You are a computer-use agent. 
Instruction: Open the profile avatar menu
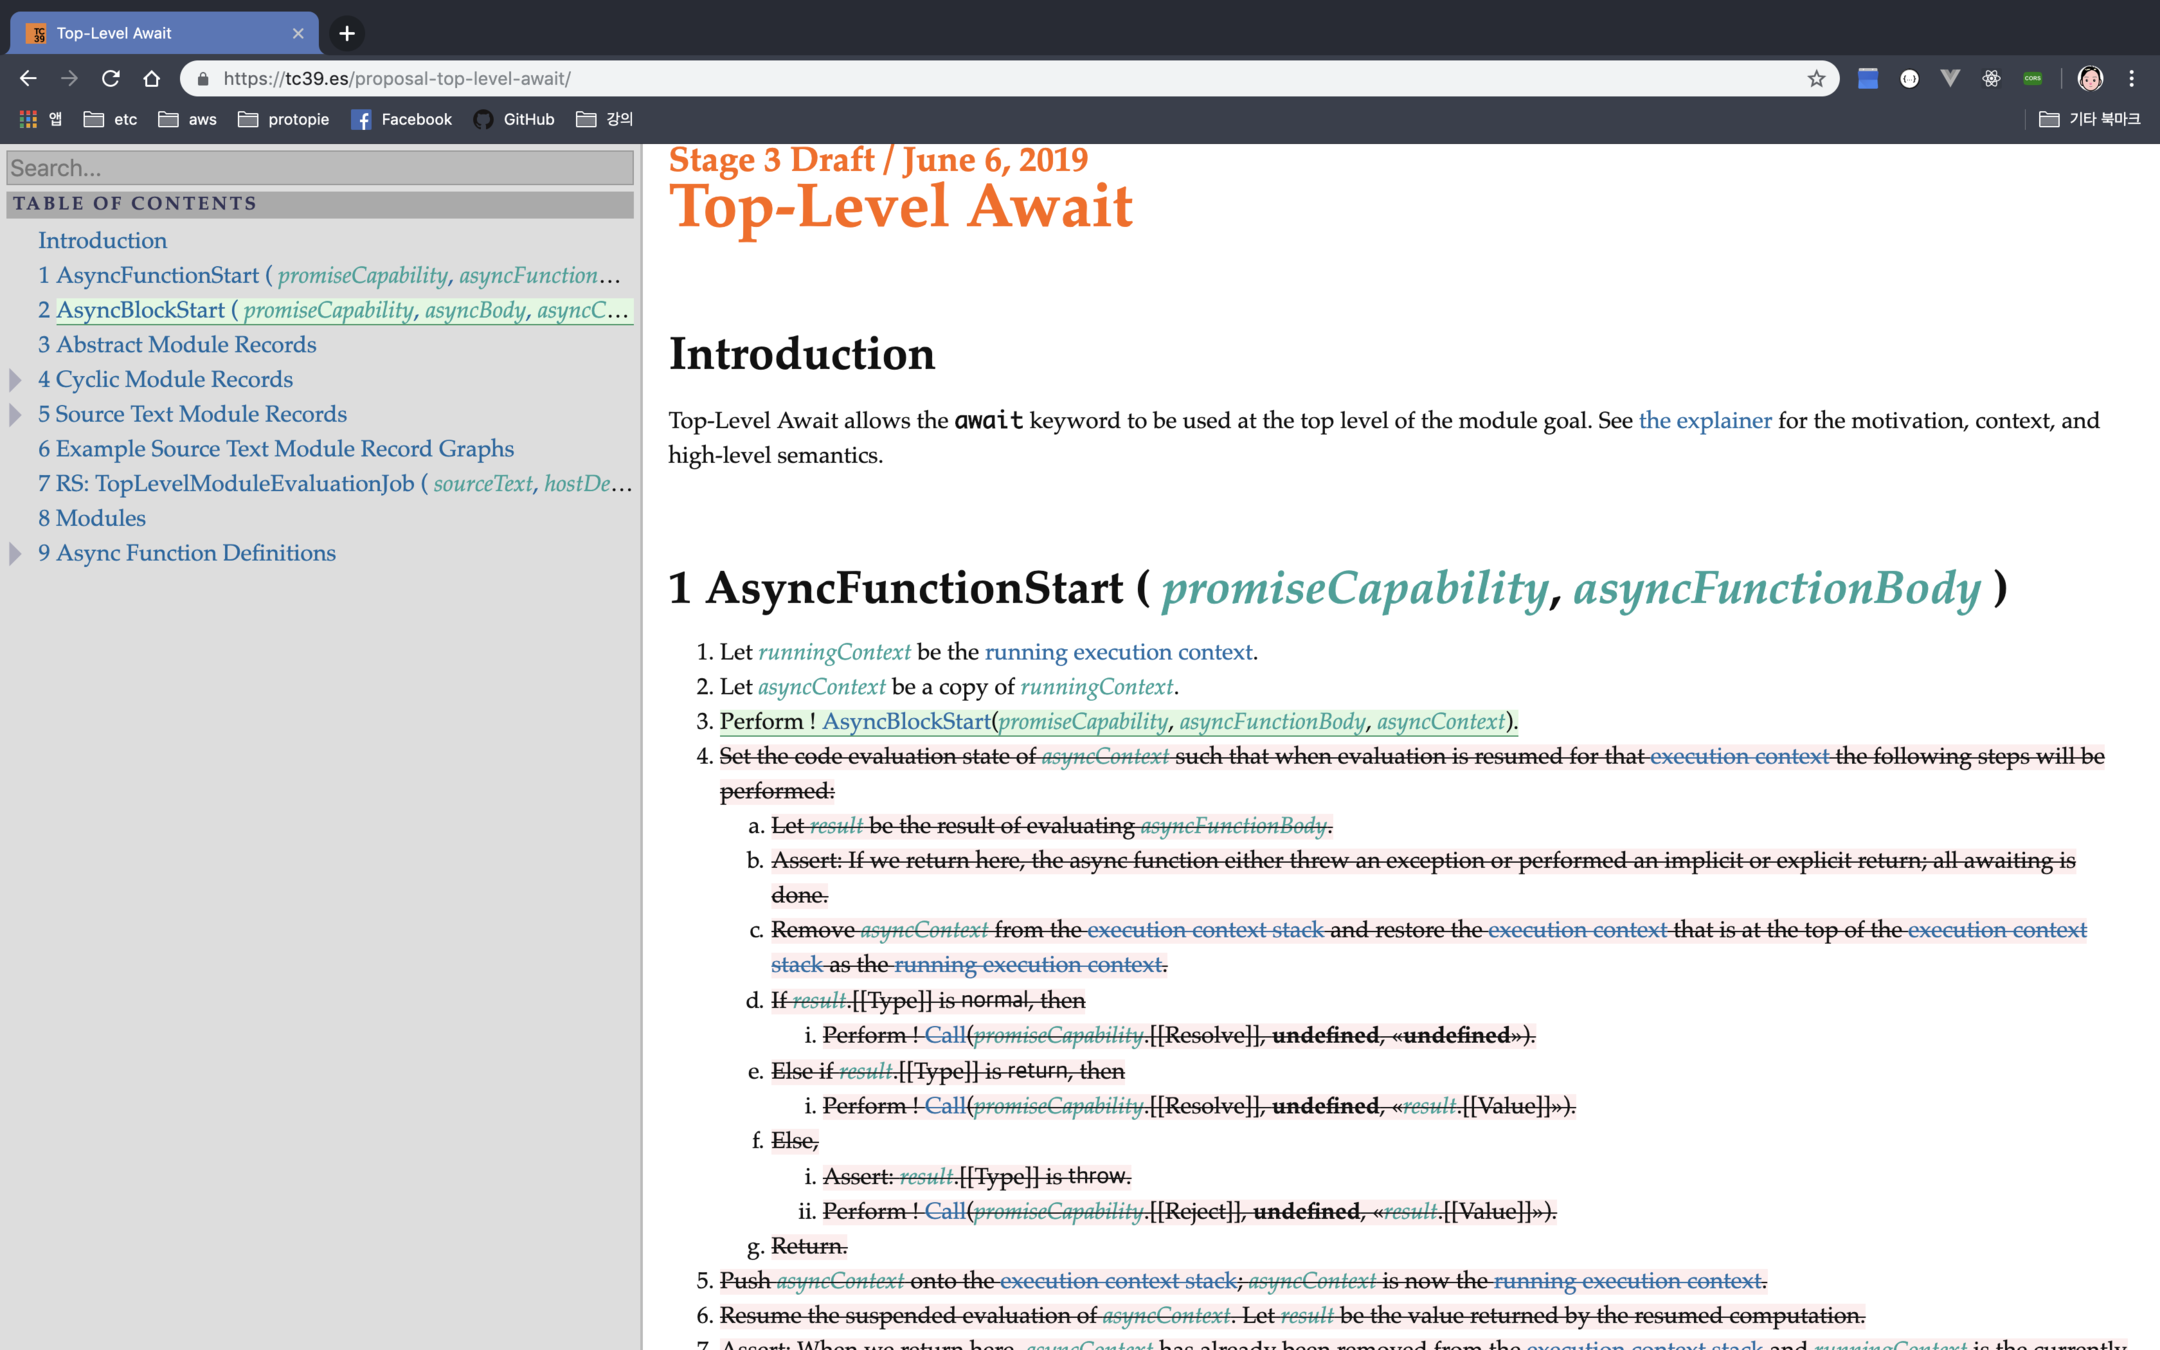coord(2090,78)
